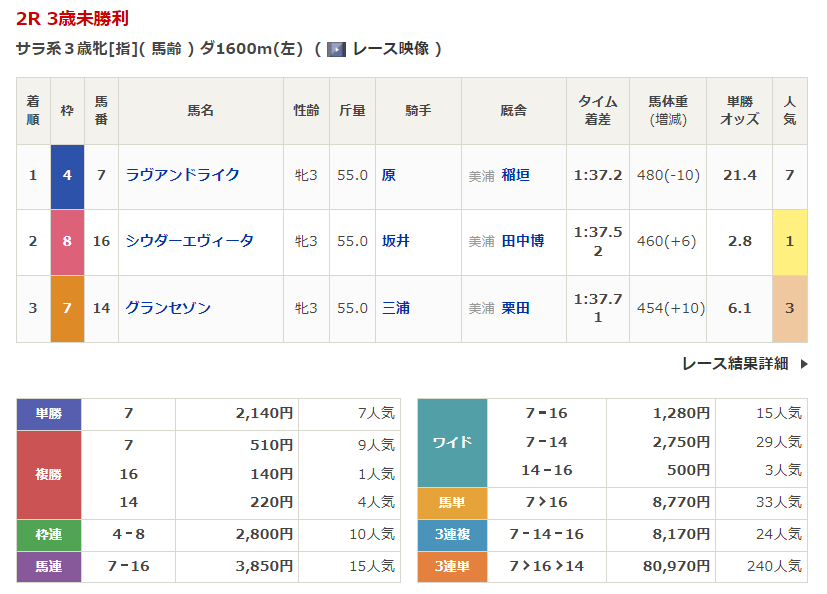Screen dimensions: 827x594
Task: Open horse ラヴアンドライク profile
Action: 183,175
